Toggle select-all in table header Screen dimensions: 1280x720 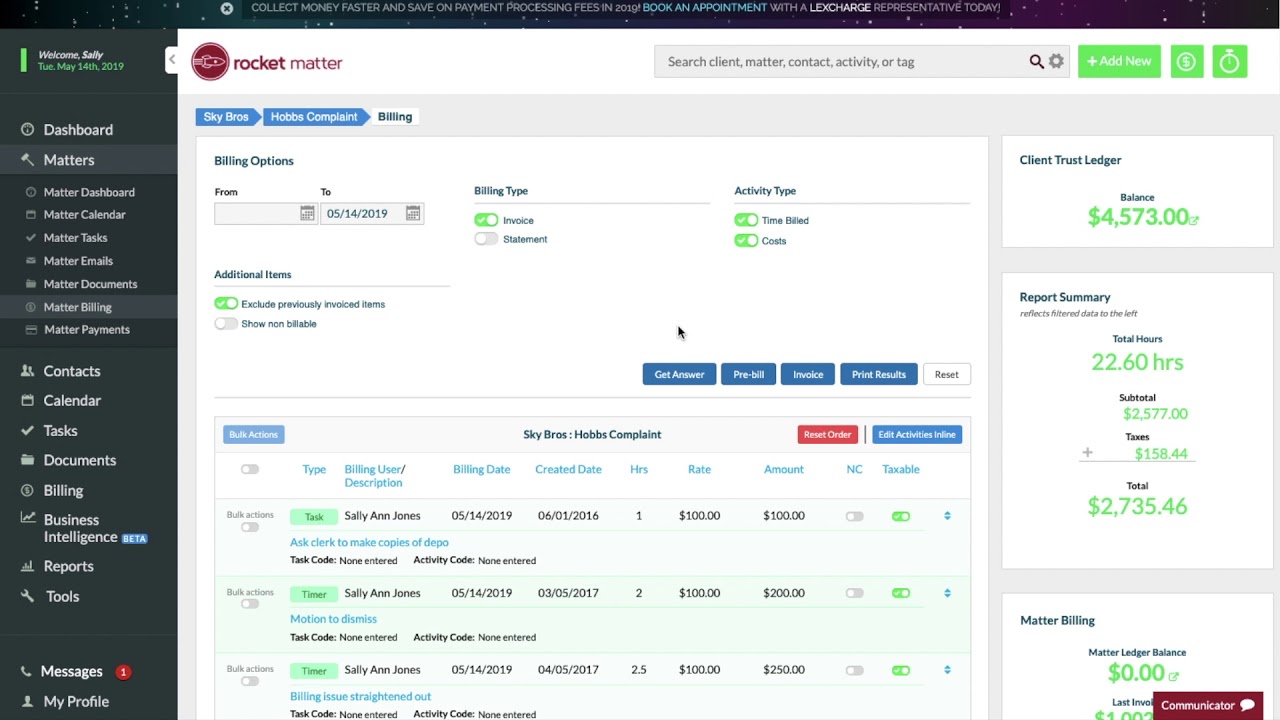(250, 469)
